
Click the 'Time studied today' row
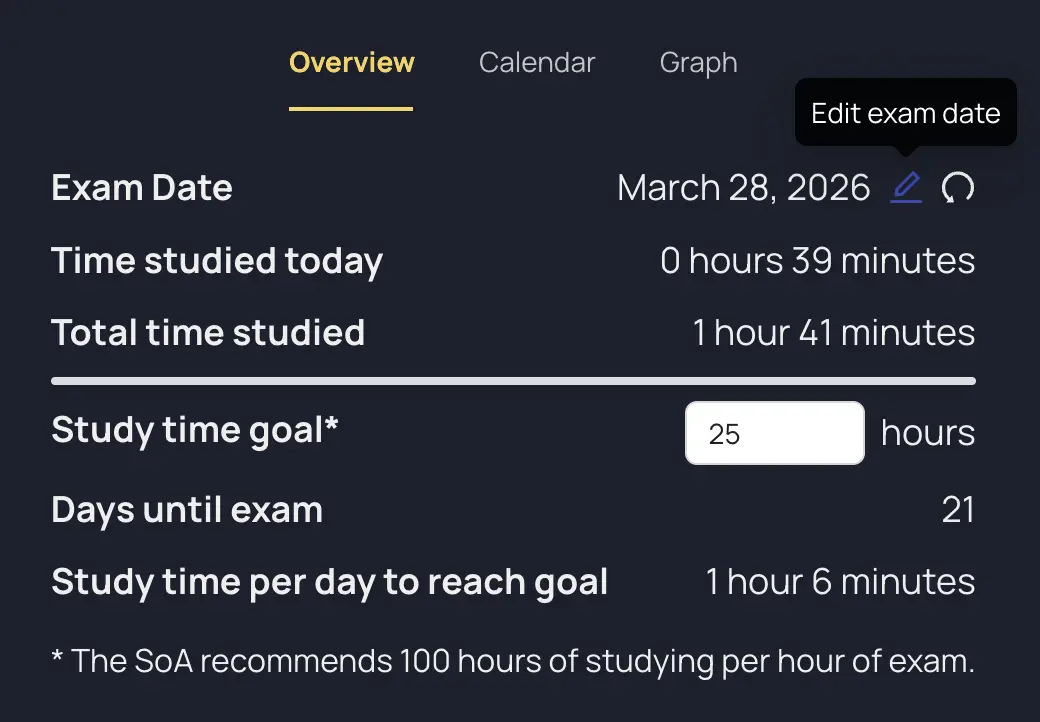point(217,260)
